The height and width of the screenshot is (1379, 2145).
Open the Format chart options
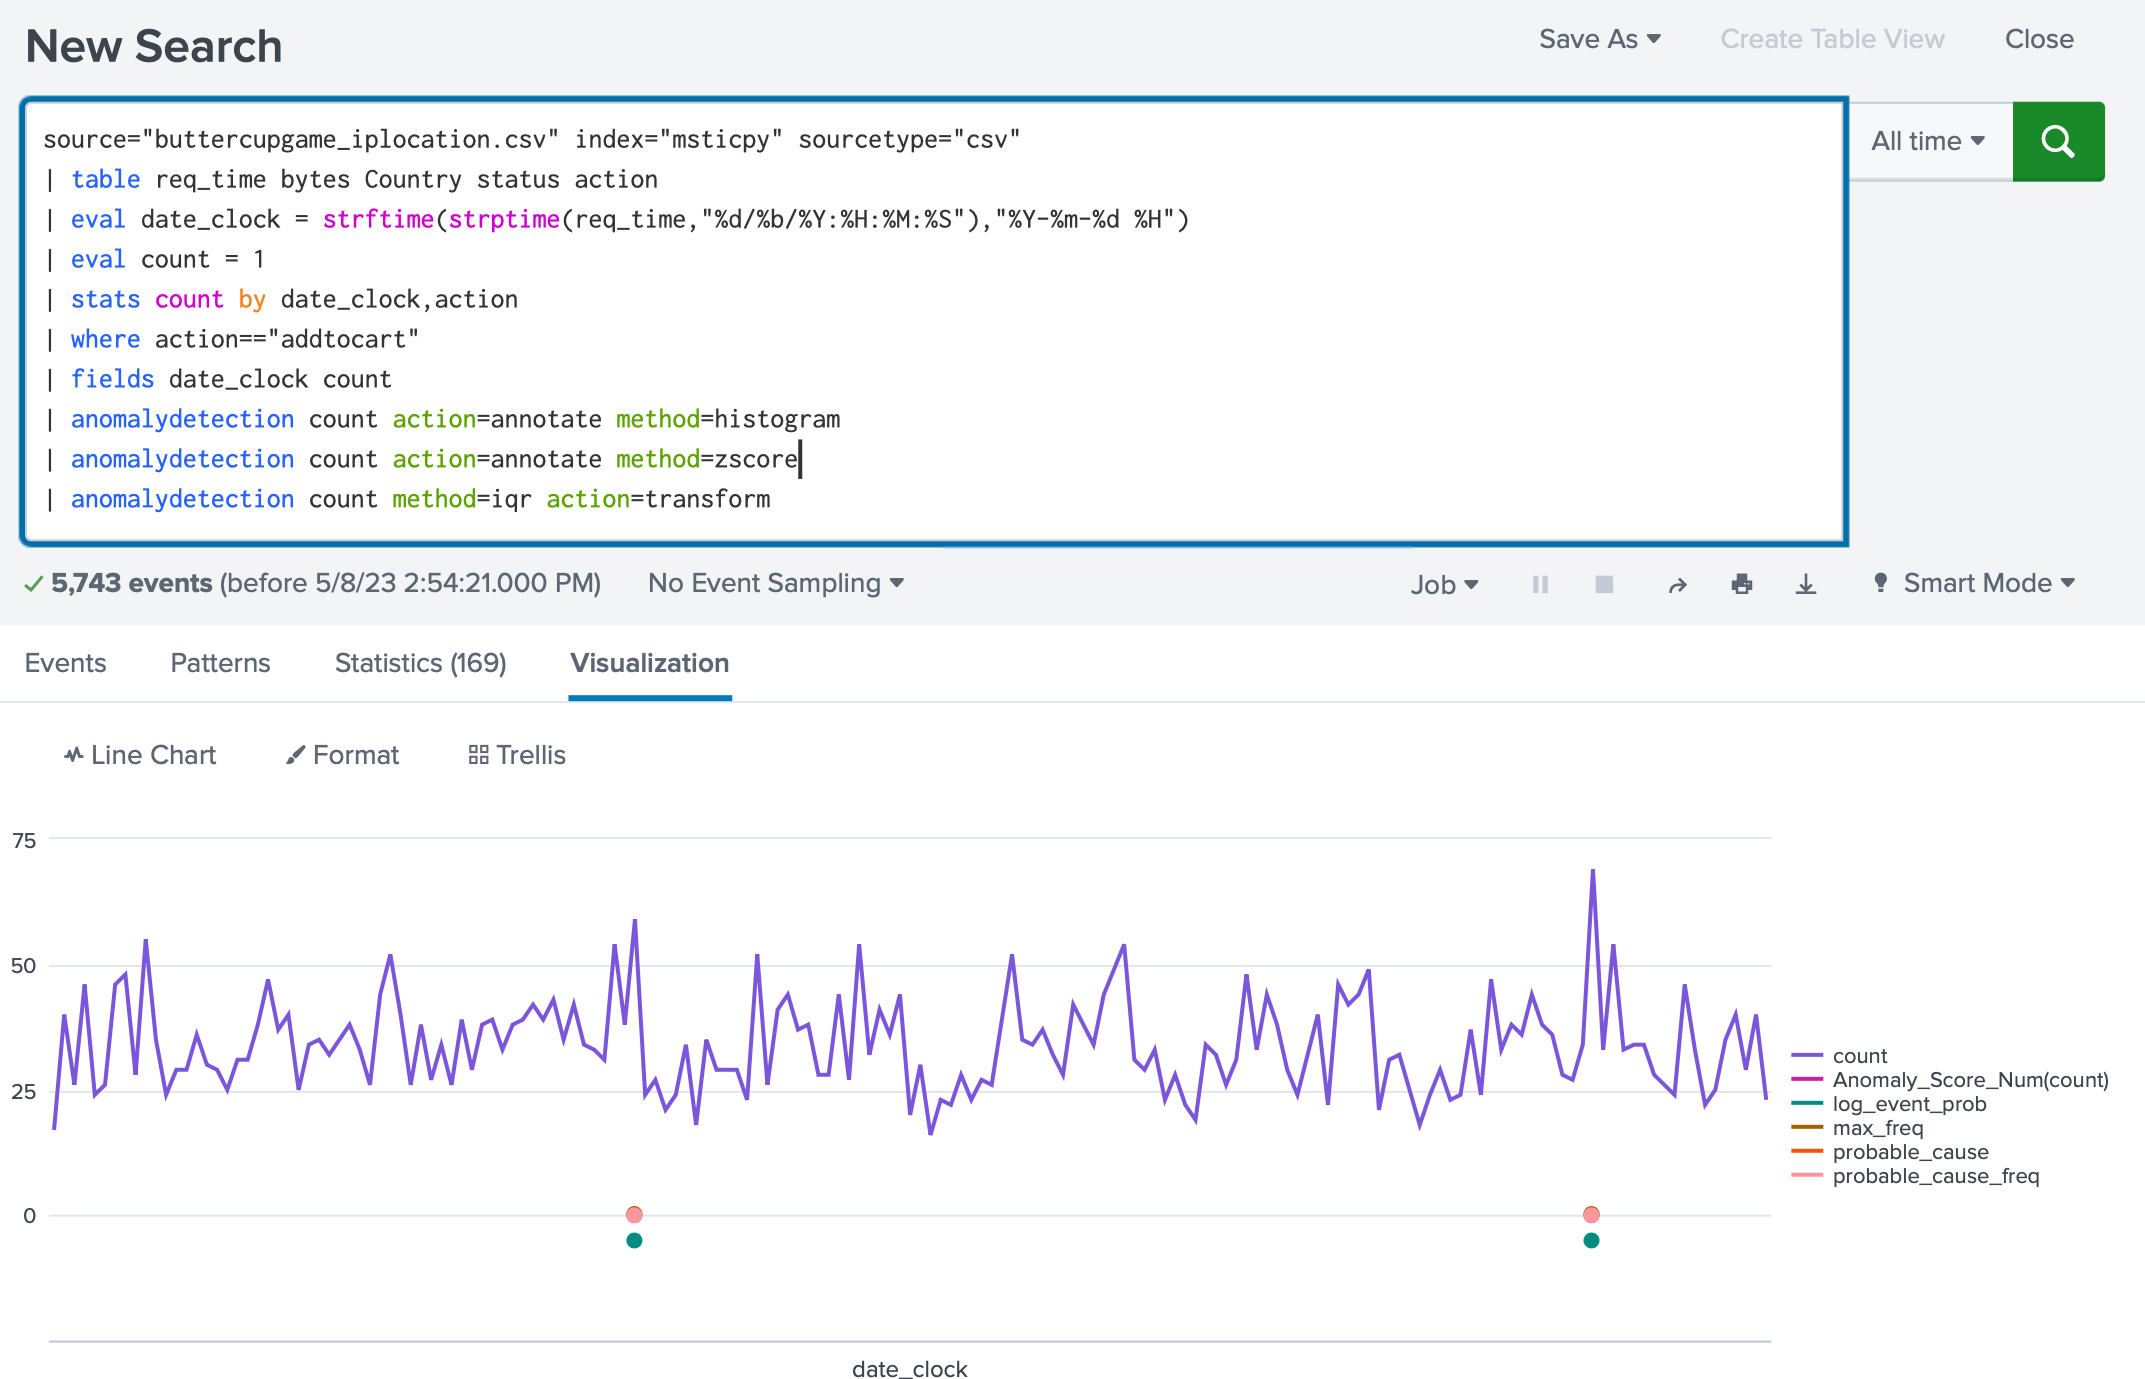click(x=342, y=755)
